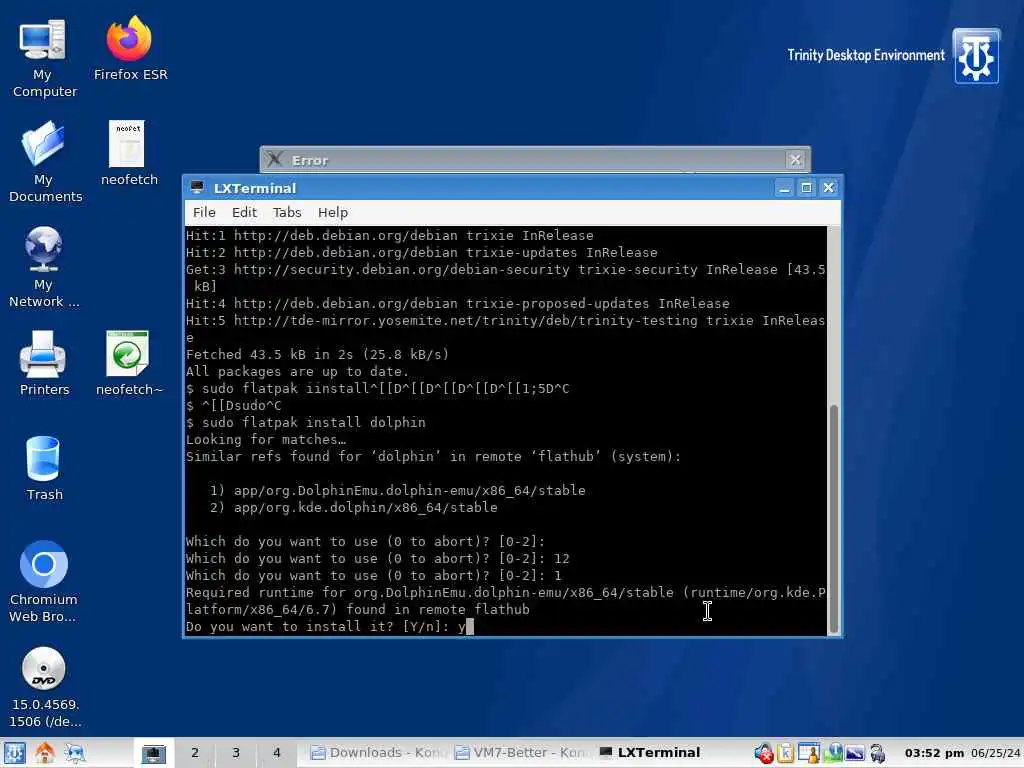Click the 'app/org.kde.dolphin/x86_64/stable' line
The width and height of the screenshot is (1024, 768).
click(365, 507)
